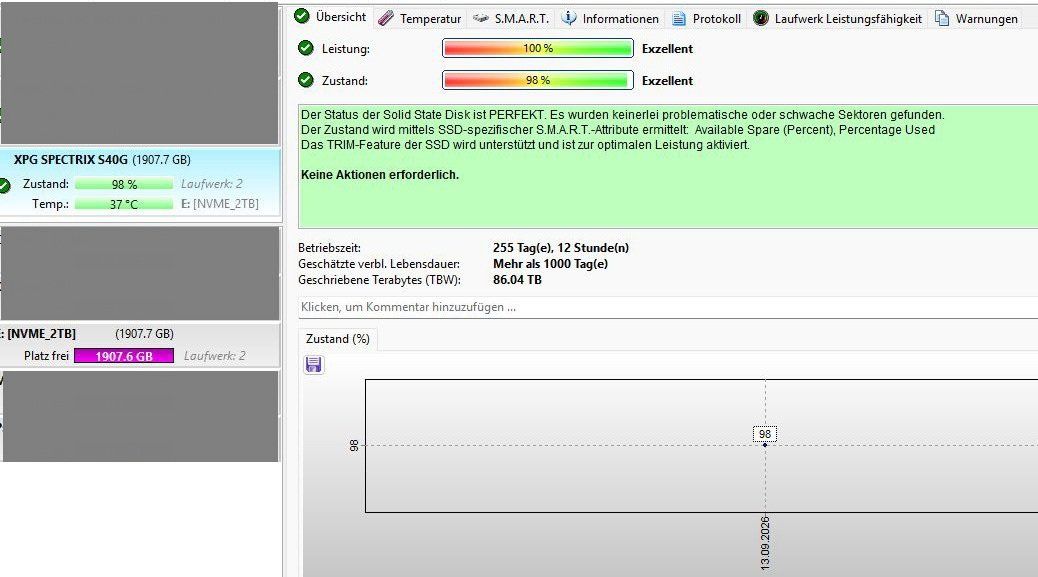Open the S.M.A.R.T. tab
Viewport: 1038px width, 577px height.
point(512,19)
